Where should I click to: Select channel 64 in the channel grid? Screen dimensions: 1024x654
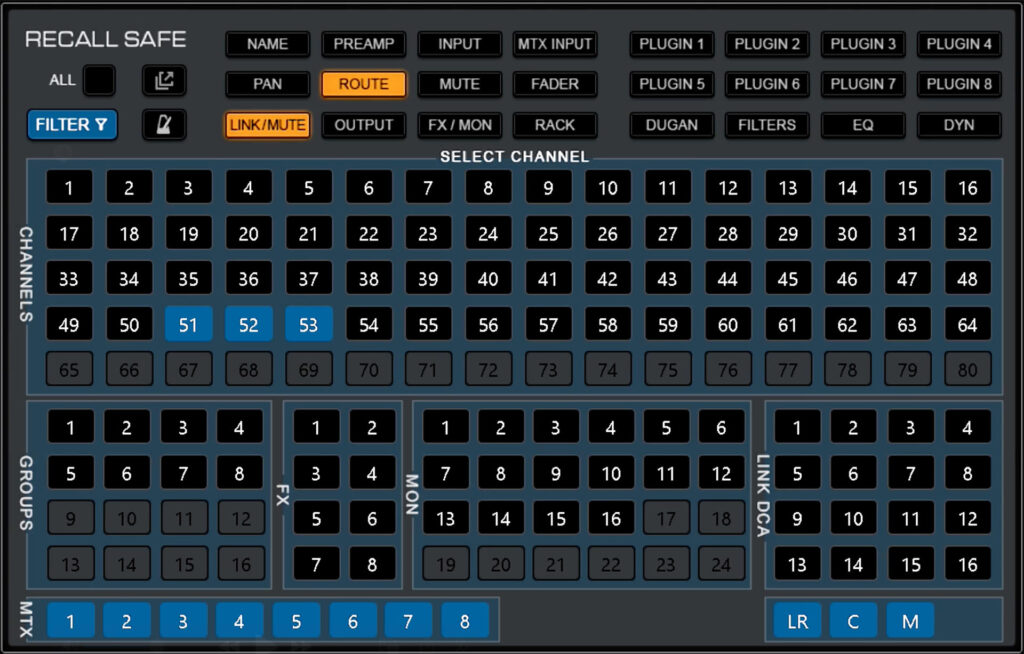(968, 324)
